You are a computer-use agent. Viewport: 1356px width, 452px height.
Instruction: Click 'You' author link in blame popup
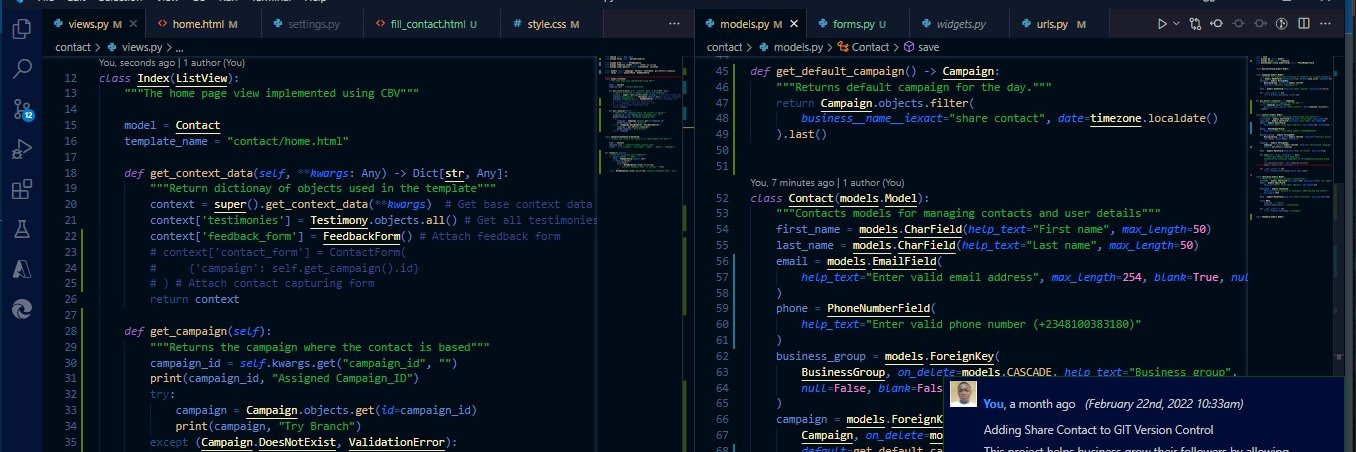point(993,404)
